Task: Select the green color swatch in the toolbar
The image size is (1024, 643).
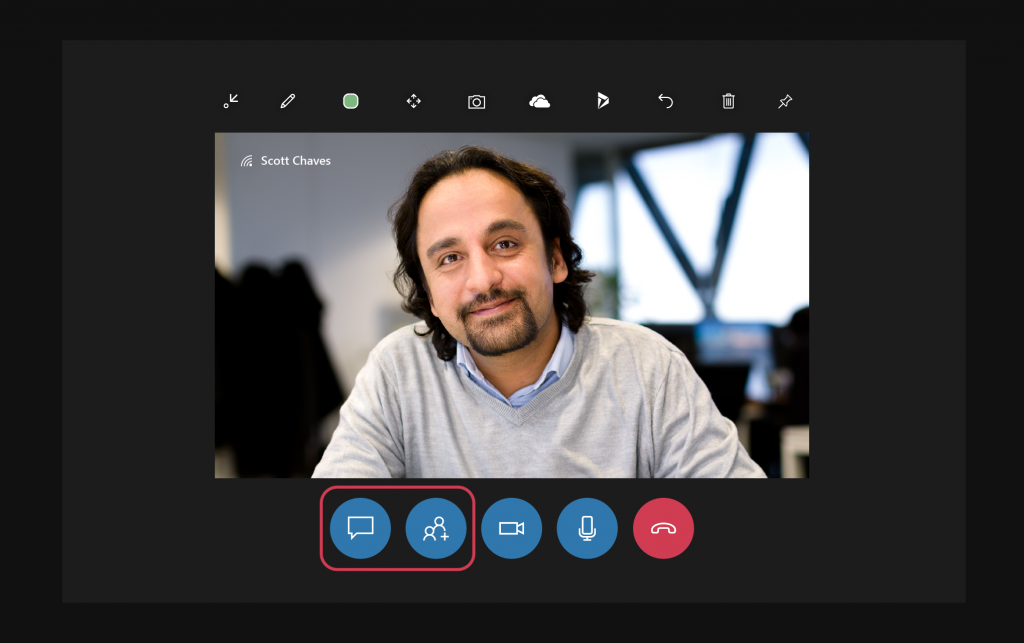Action: point(351,101)
